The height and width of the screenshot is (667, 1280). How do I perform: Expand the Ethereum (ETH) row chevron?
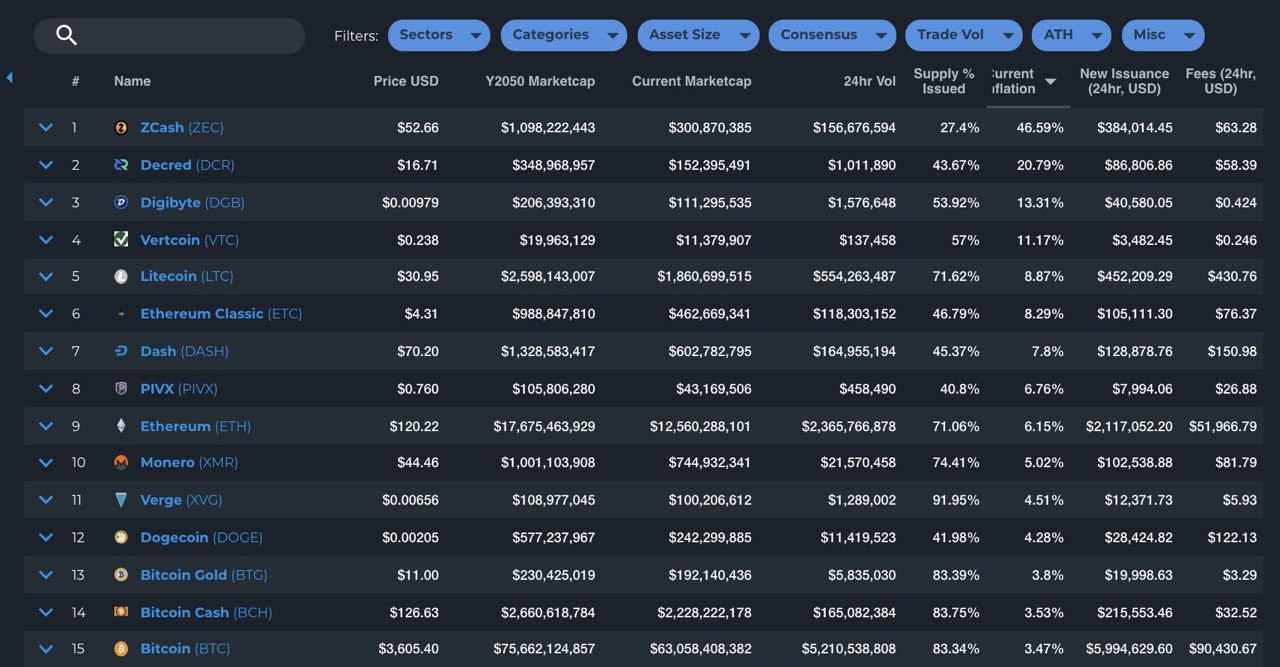45,425
